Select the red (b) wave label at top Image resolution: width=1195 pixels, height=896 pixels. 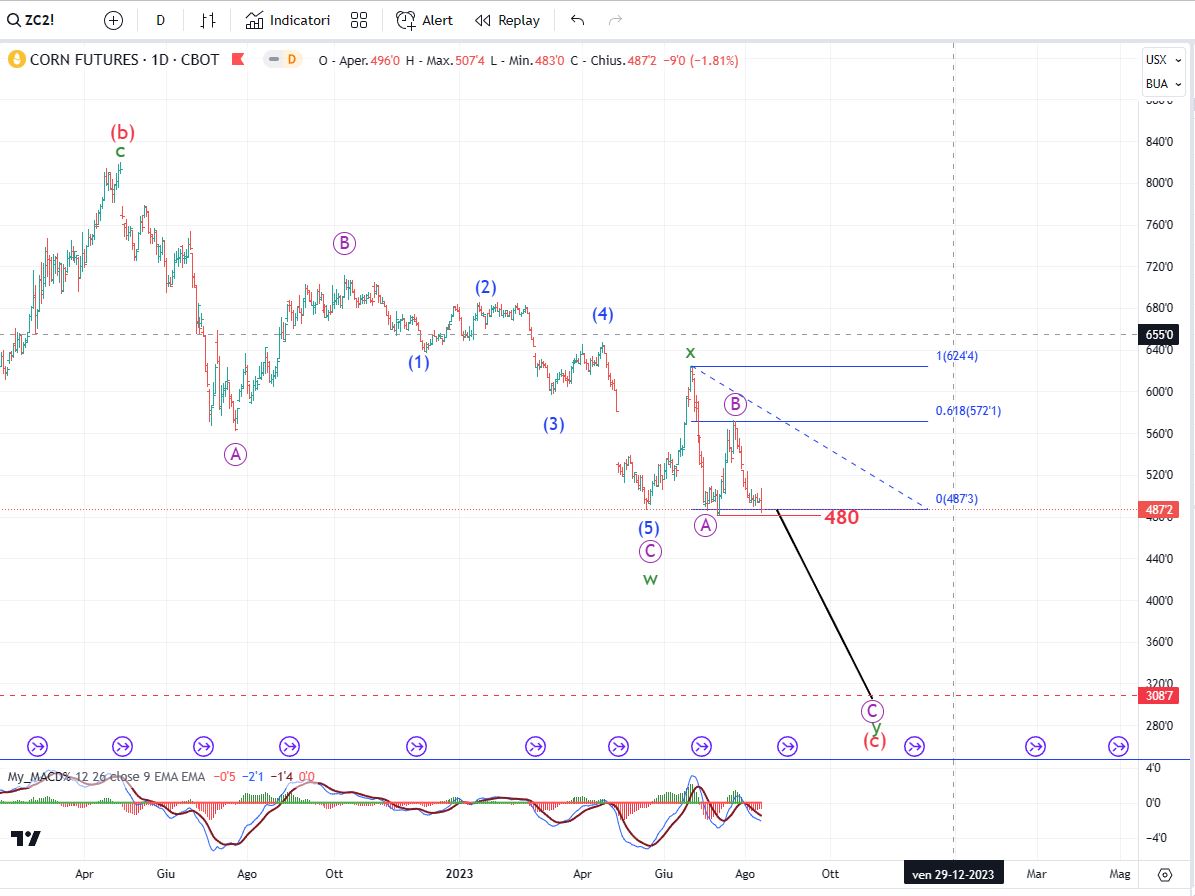click(122, 133)
